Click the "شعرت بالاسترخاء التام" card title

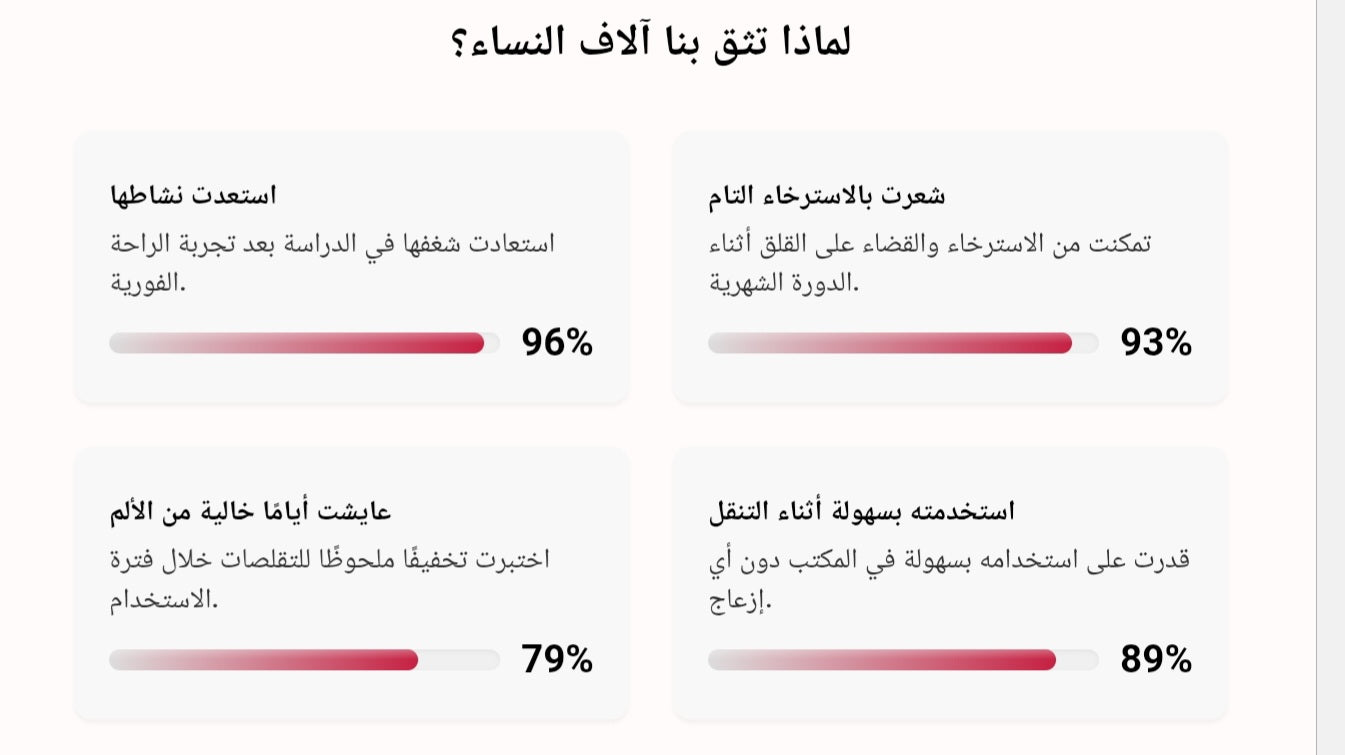click(827, 195)
